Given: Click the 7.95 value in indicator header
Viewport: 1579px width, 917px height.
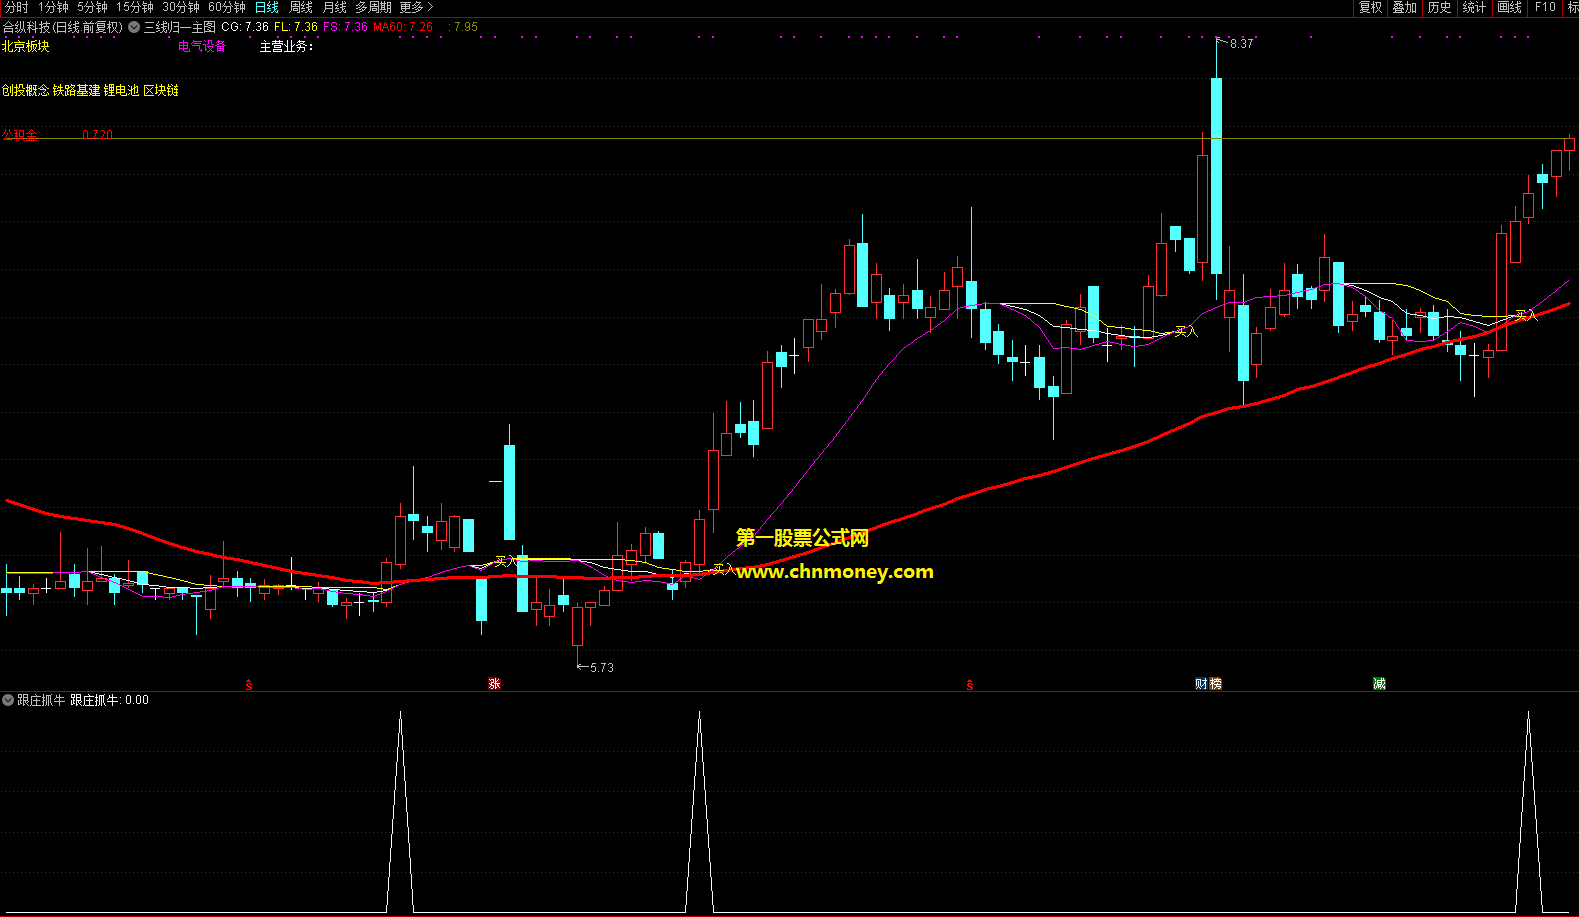Looking at the screenshot, I should (x=465, y=27).
